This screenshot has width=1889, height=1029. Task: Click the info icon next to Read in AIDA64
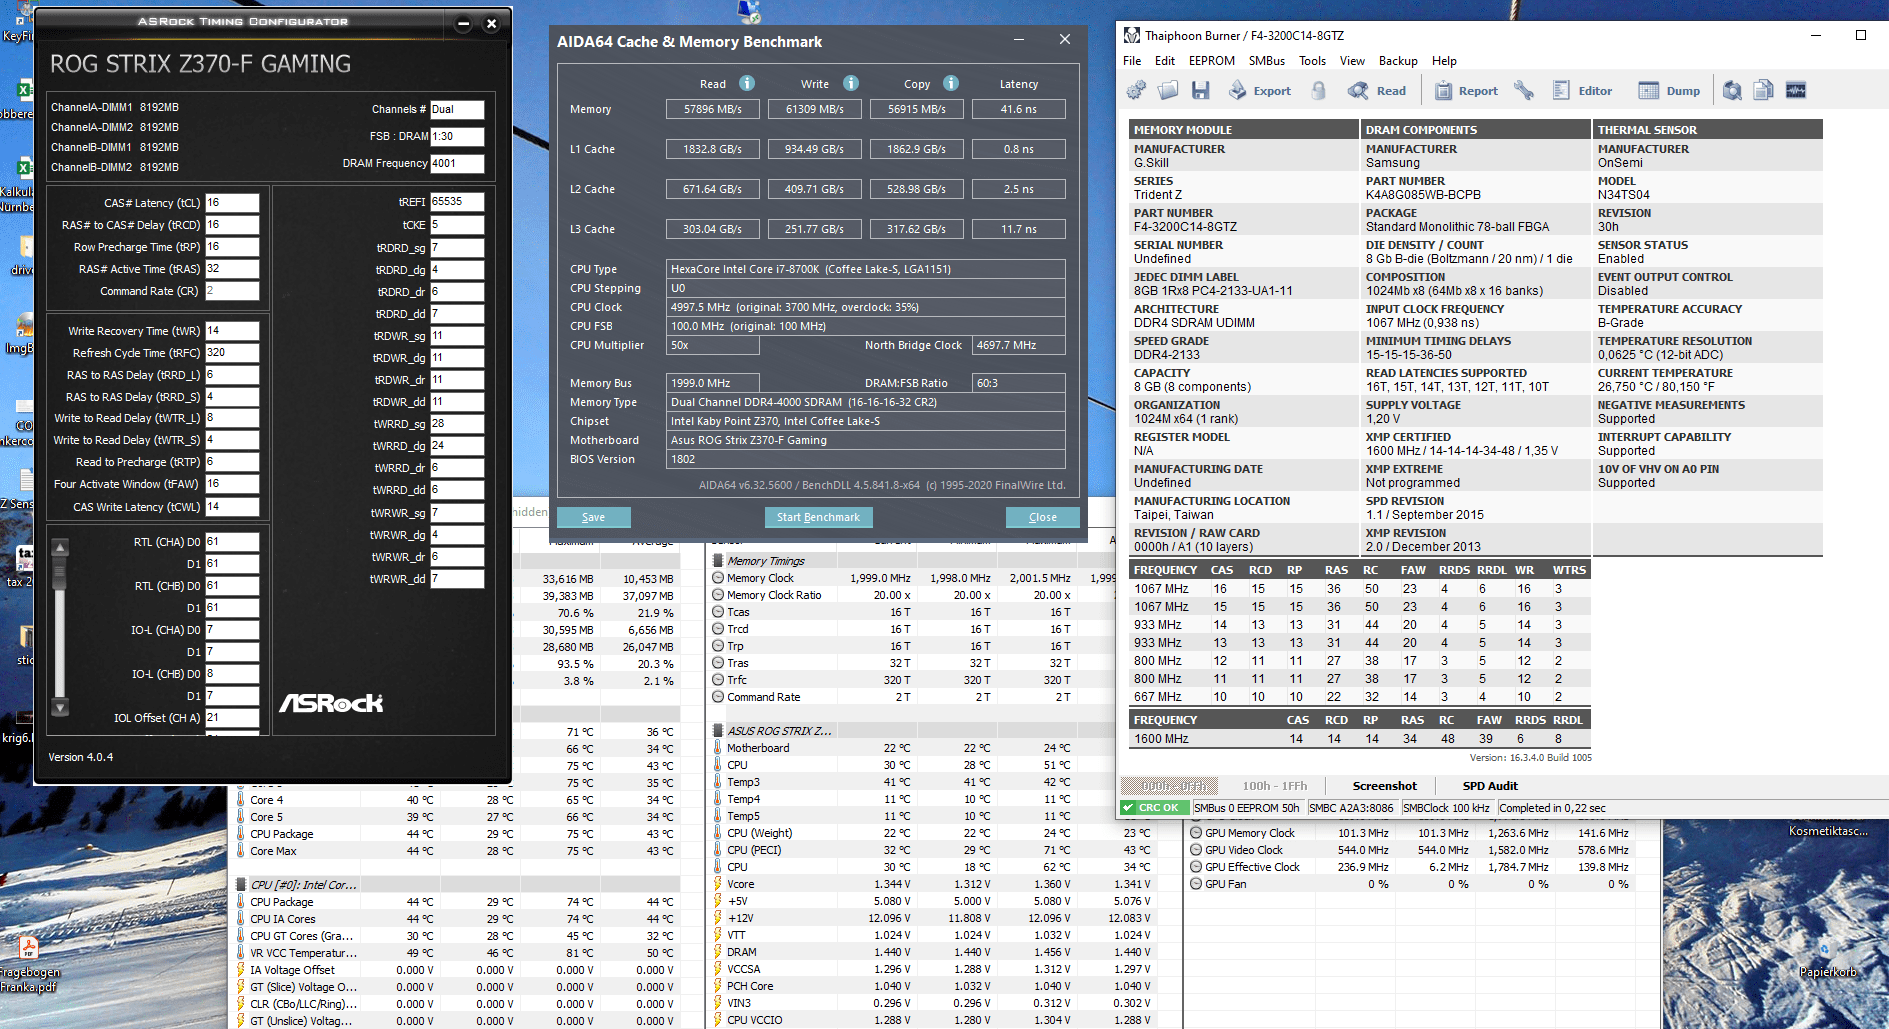coord(747,83)
